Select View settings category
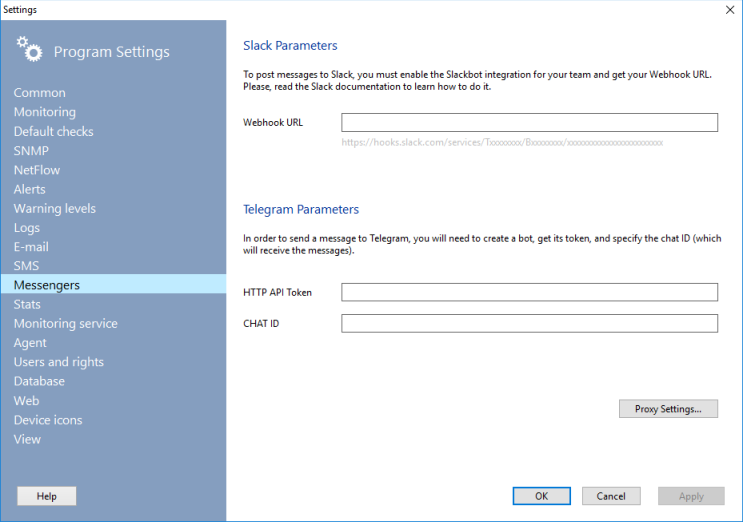Viewport: 743px width, 522px height. 27,439
